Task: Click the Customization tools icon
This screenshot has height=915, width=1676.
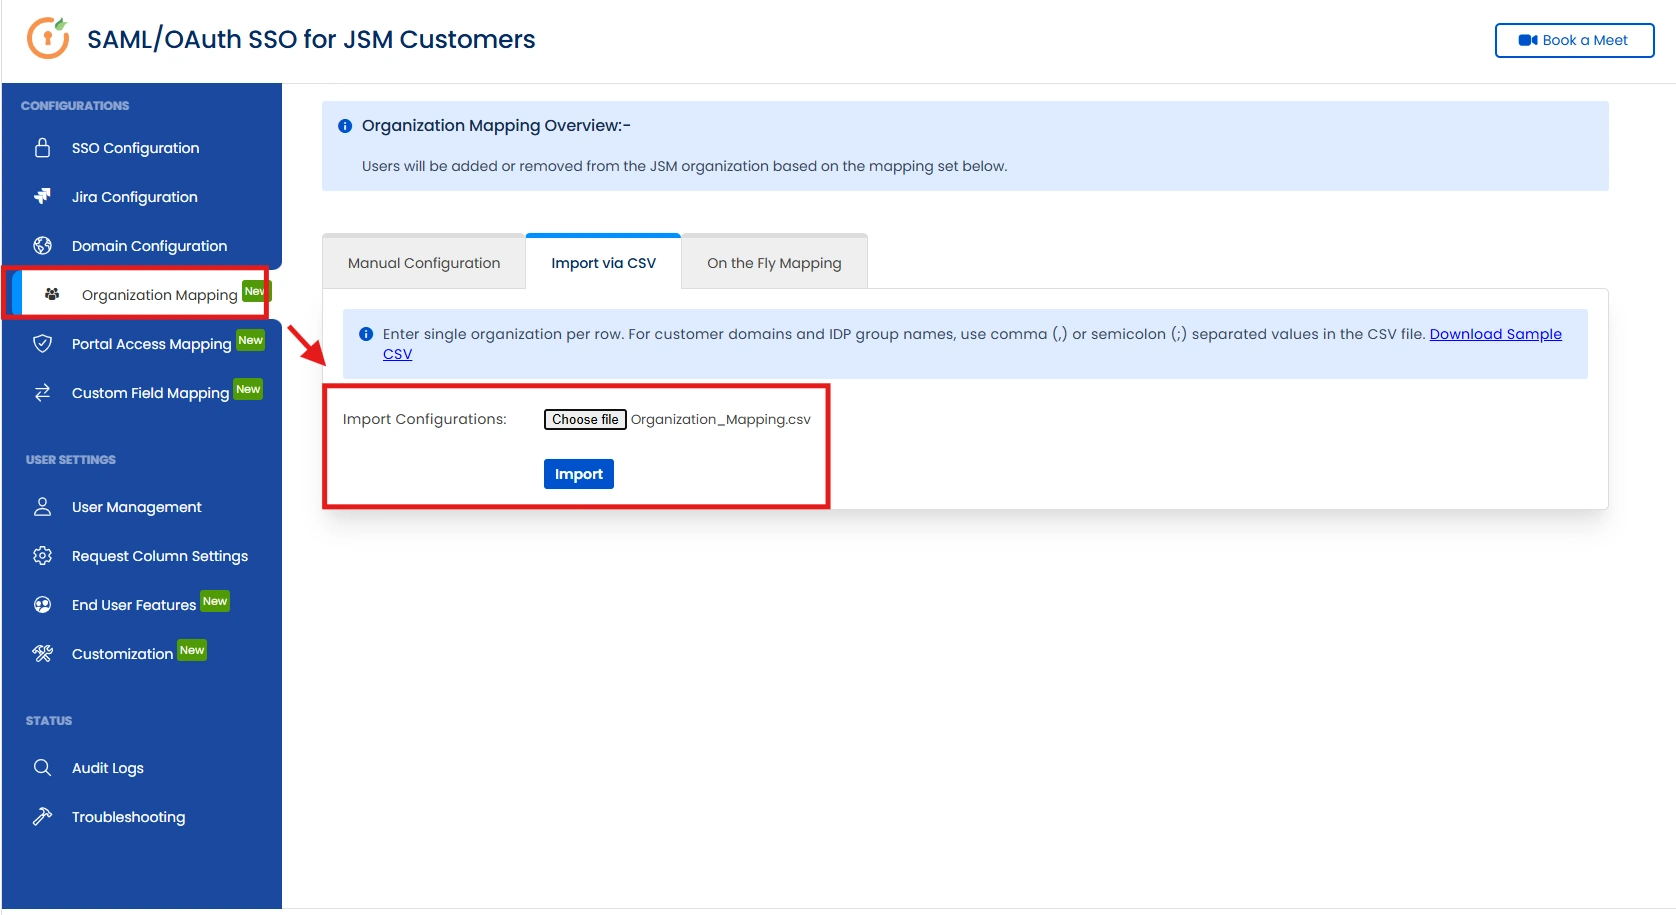Action: [x=42, y=654]
